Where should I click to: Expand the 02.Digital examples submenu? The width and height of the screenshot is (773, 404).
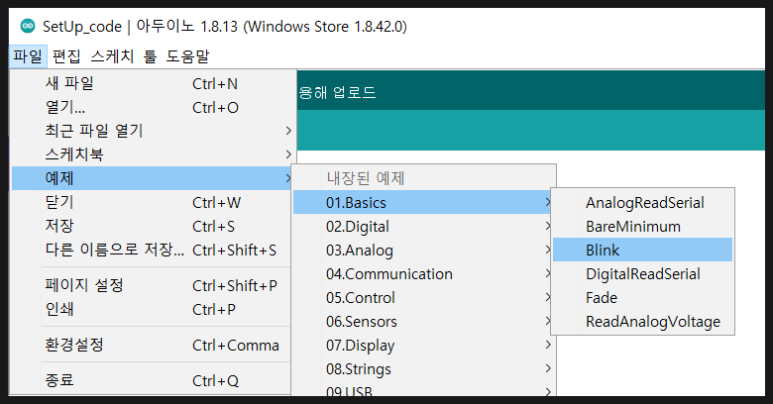click(422, 226)
